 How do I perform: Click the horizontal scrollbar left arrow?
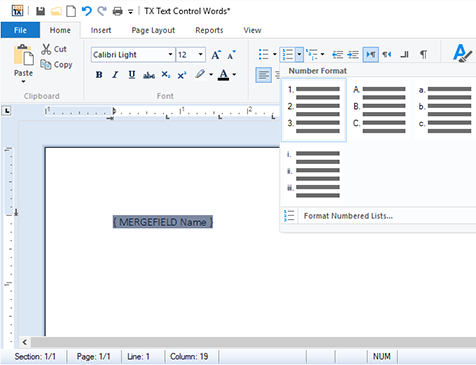pyautogui.click(x=24, y=342)
